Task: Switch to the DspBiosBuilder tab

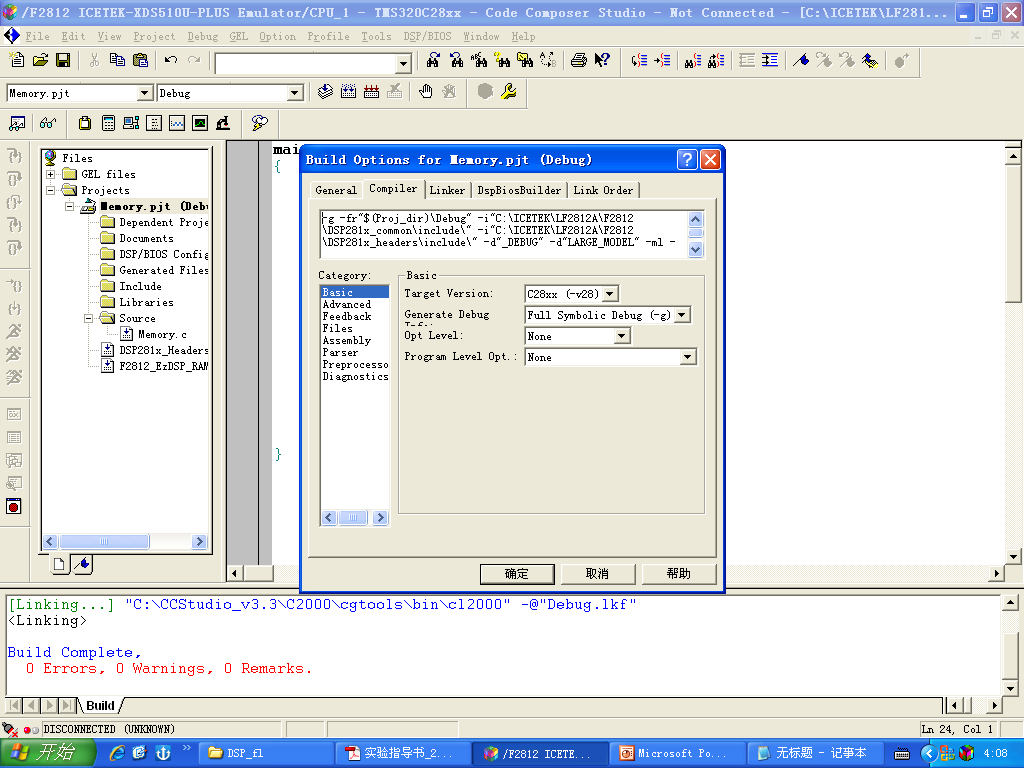Action: [519, 190]
